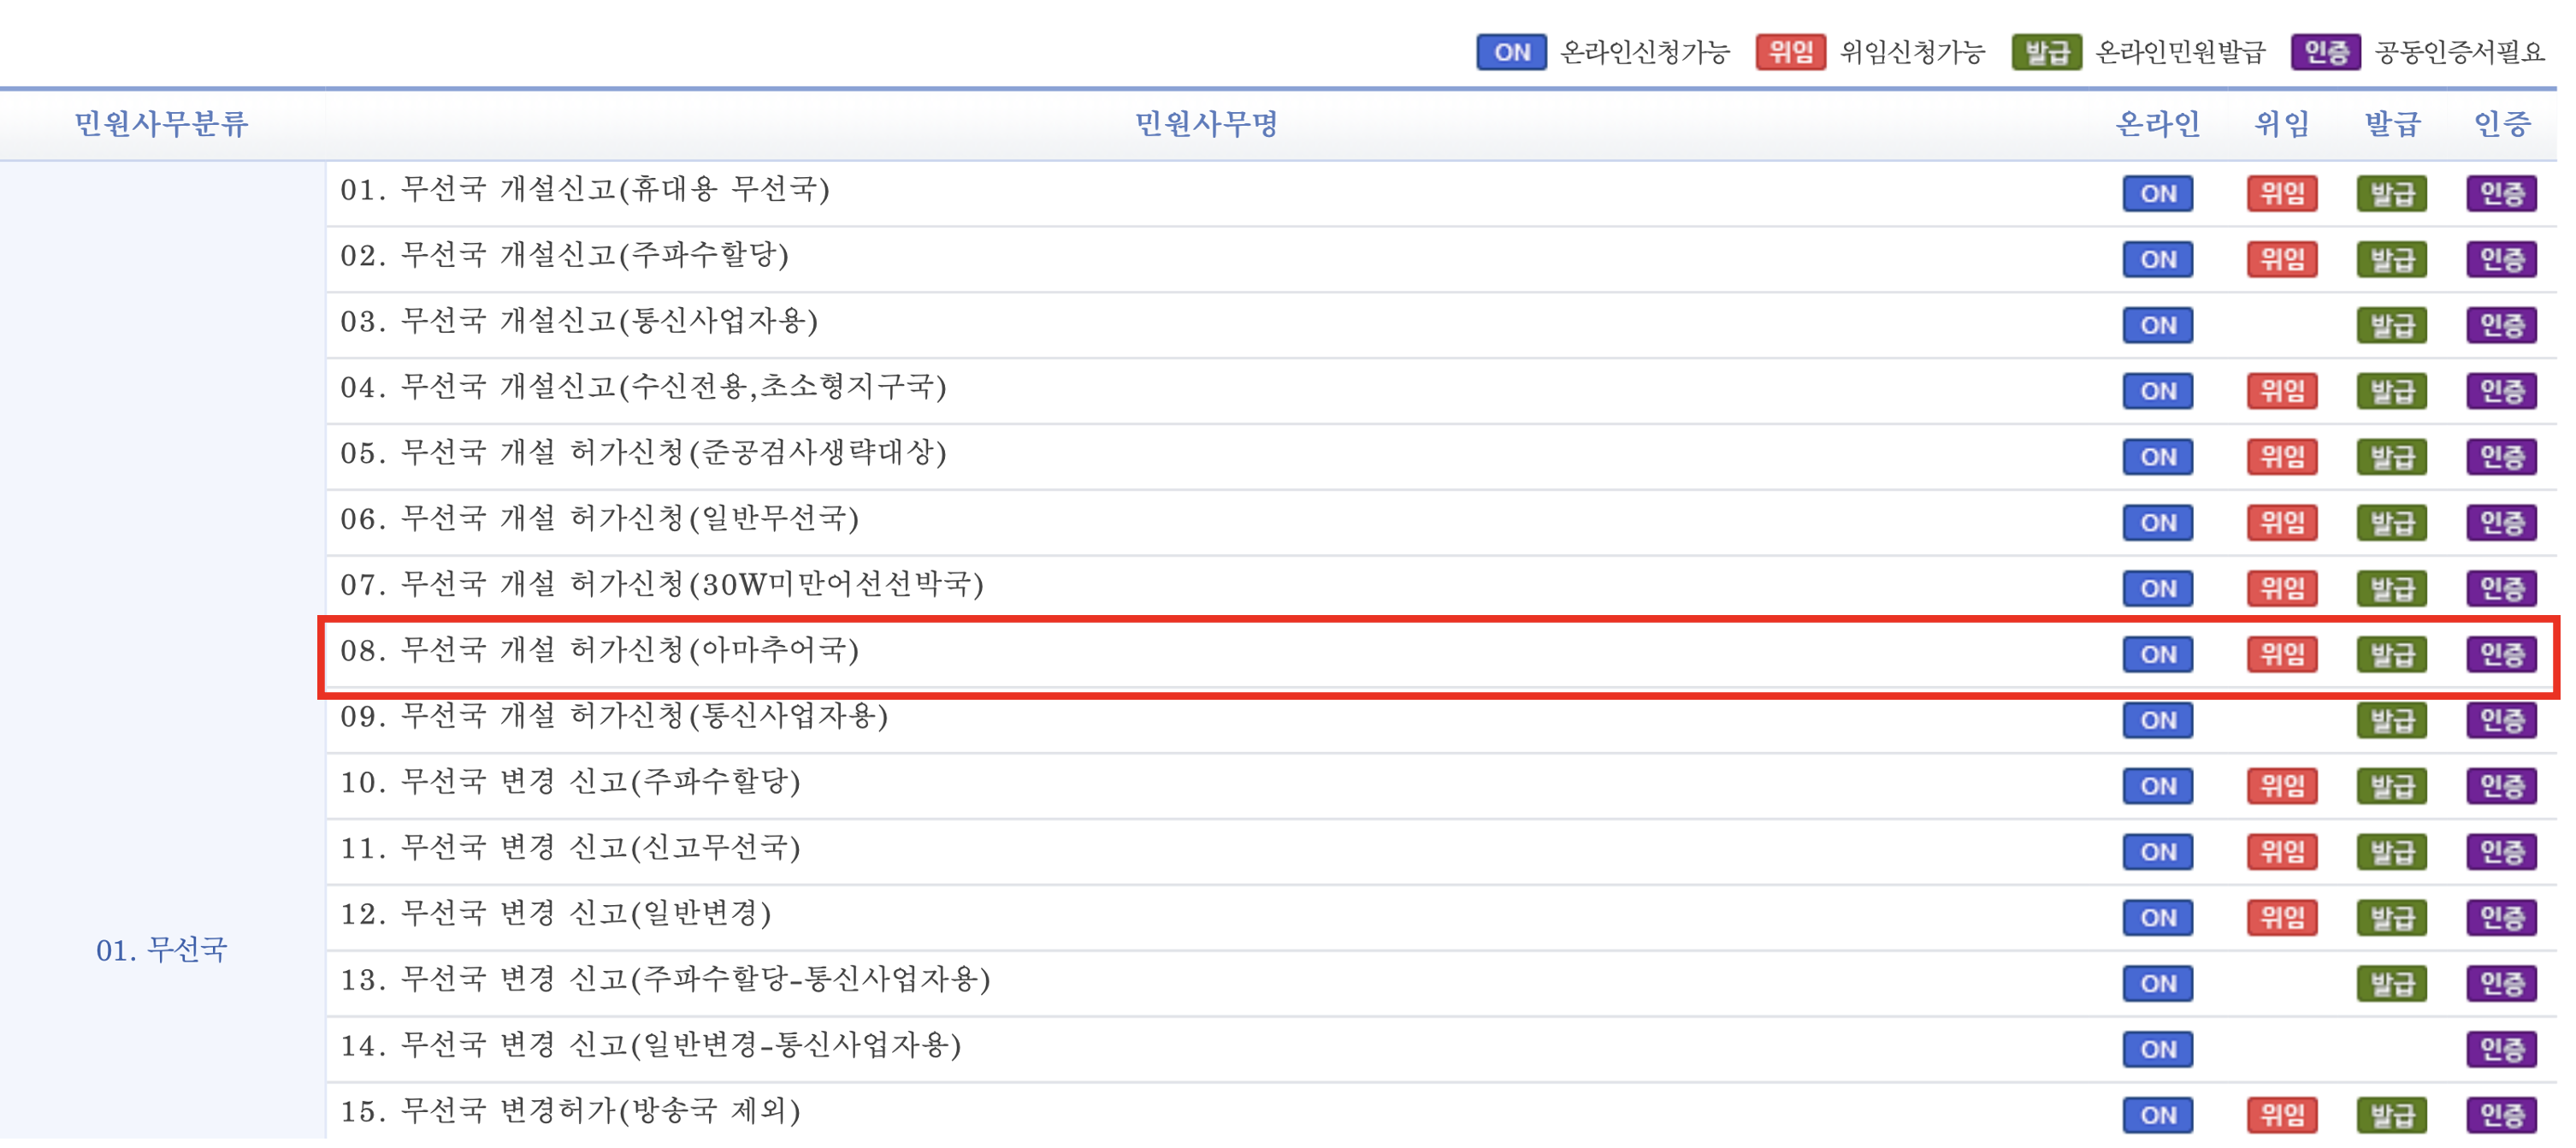This screenshot has height=1148, width=2576.
Task: Open 03. 무선국 개설신고(통신사업자용)
Action: [x=579, y=321]
